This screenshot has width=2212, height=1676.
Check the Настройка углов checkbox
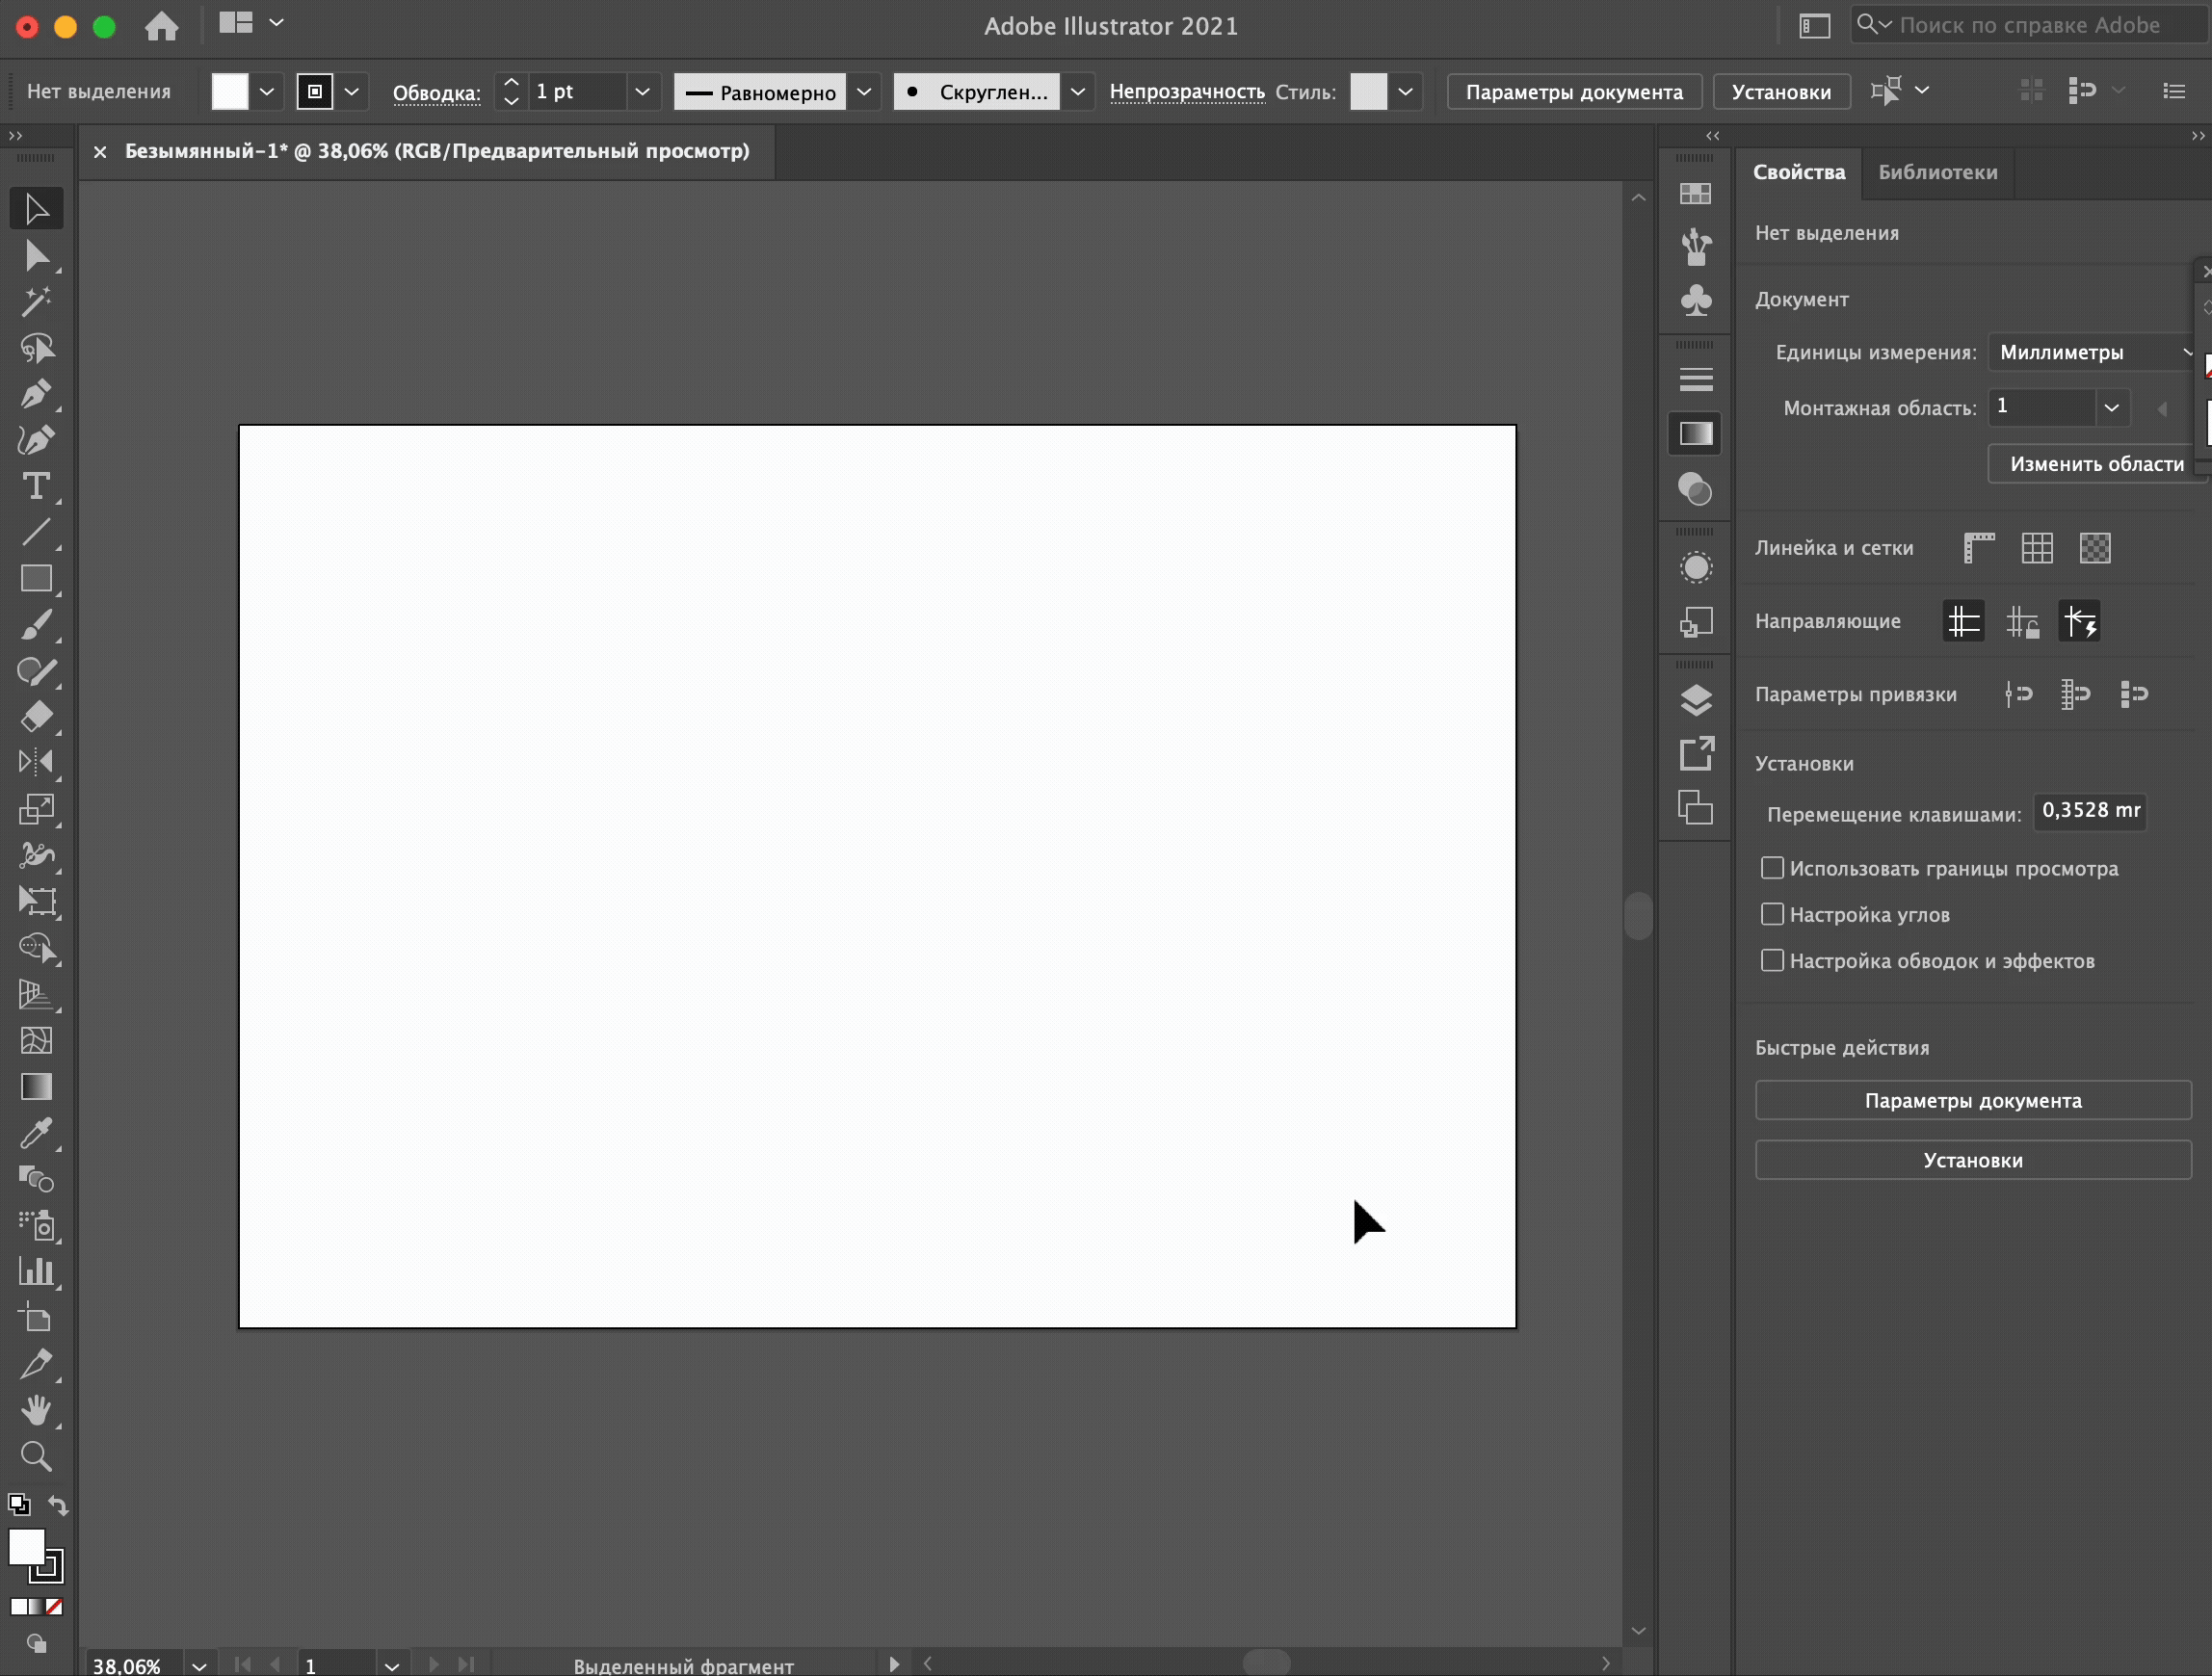[x=1772, y=914]
